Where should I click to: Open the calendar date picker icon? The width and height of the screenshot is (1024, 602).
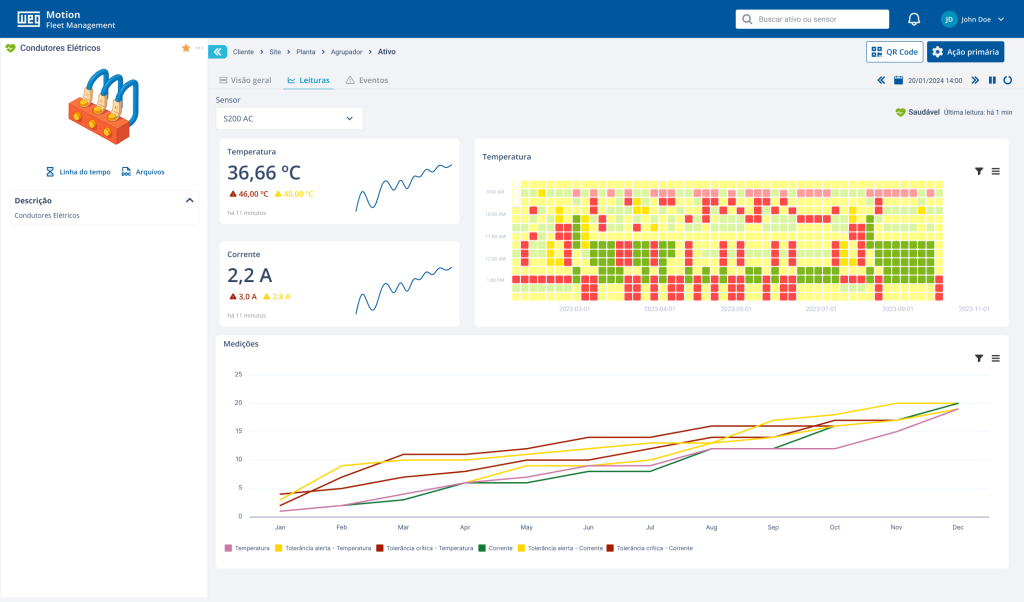click(898, 80)
